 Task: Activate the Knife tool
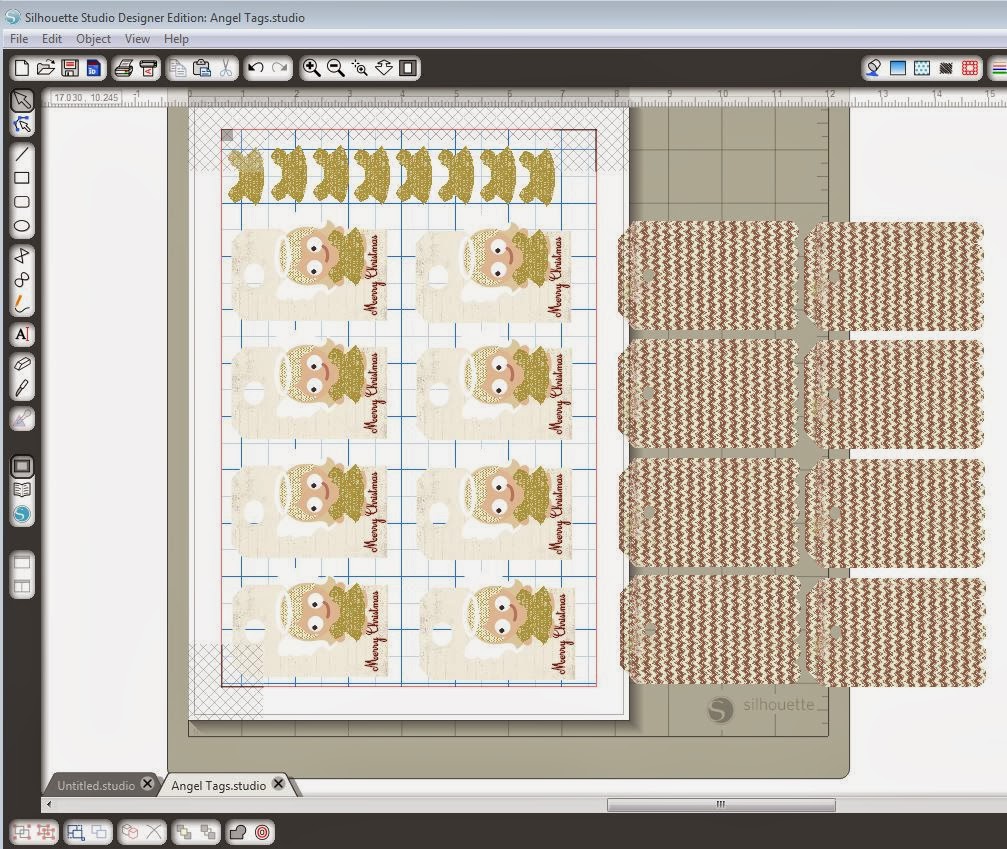click(x=22, y=388)
